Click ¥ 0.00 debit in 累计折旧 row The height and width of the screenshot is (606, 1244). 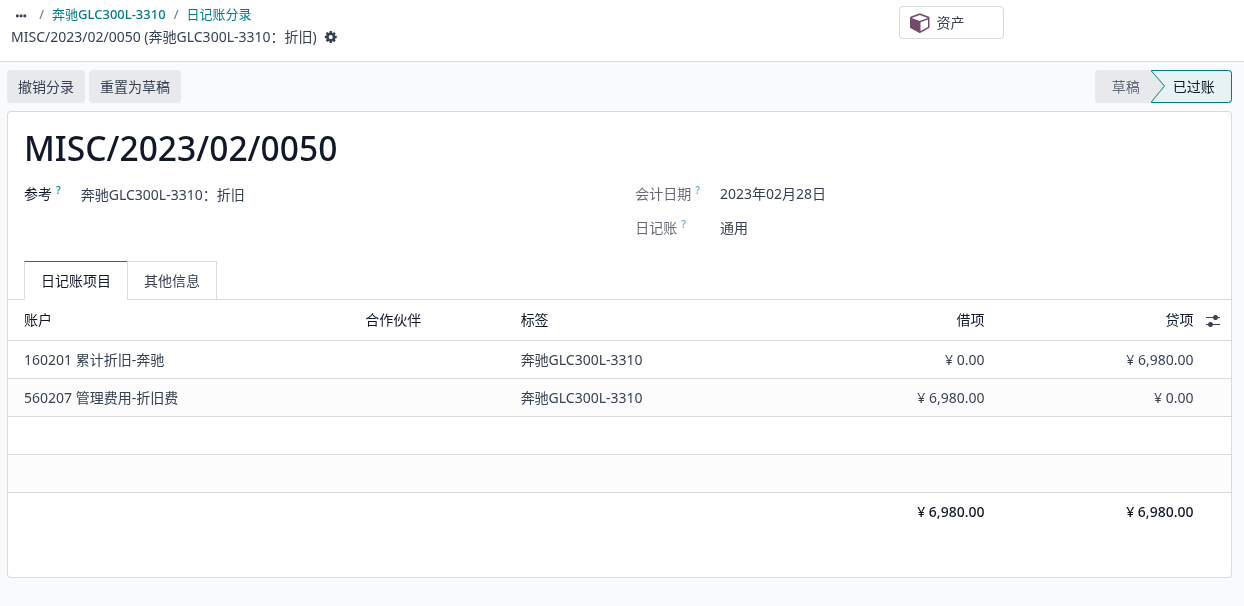coord(965,360)
